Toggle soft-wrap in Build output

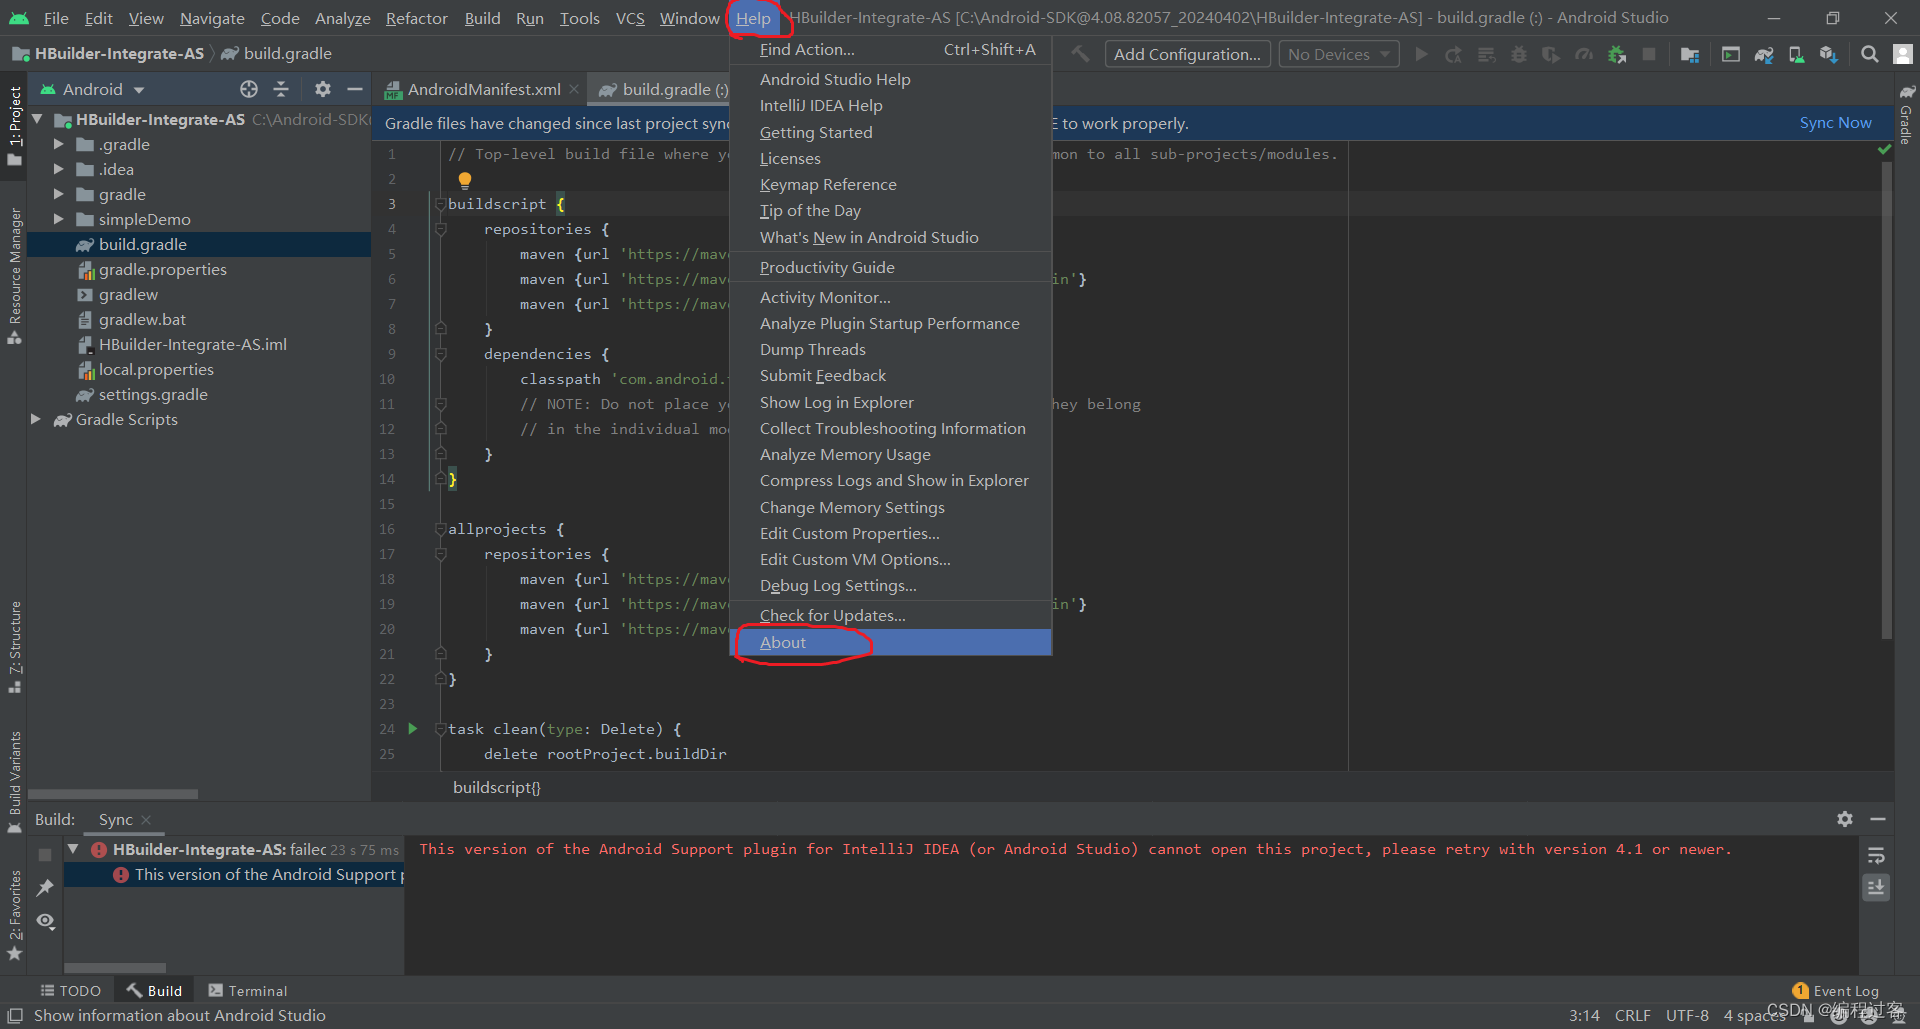[1876, 856]
